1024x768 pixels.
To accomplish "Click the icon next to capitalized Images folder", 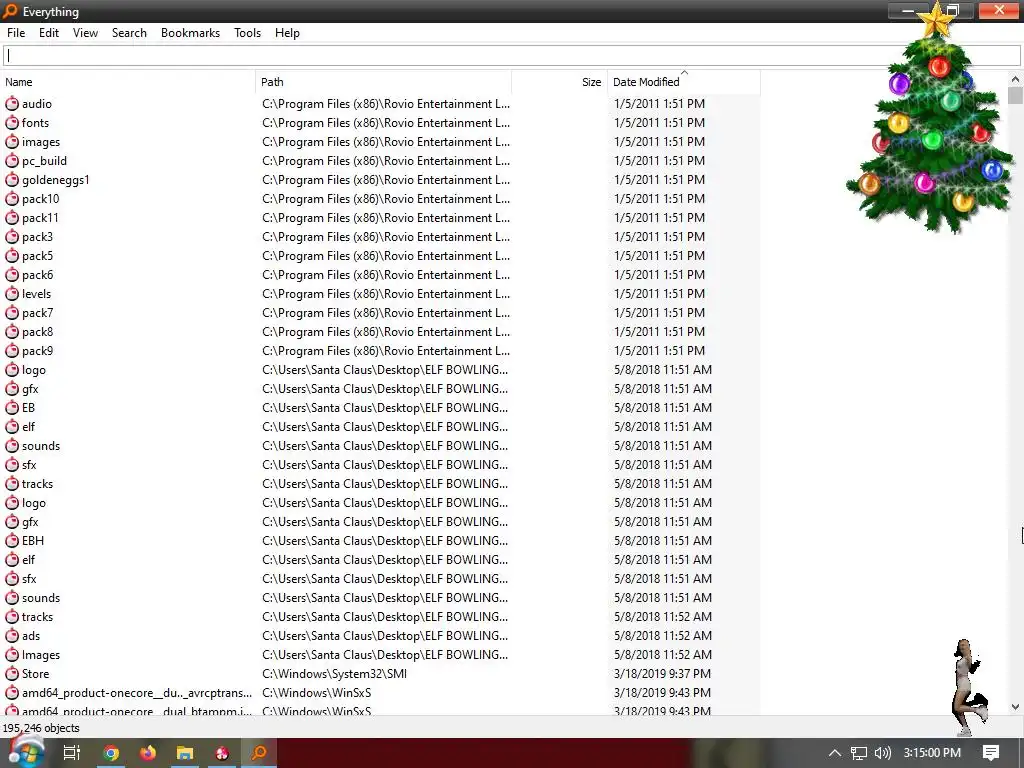I will (12, 654).
